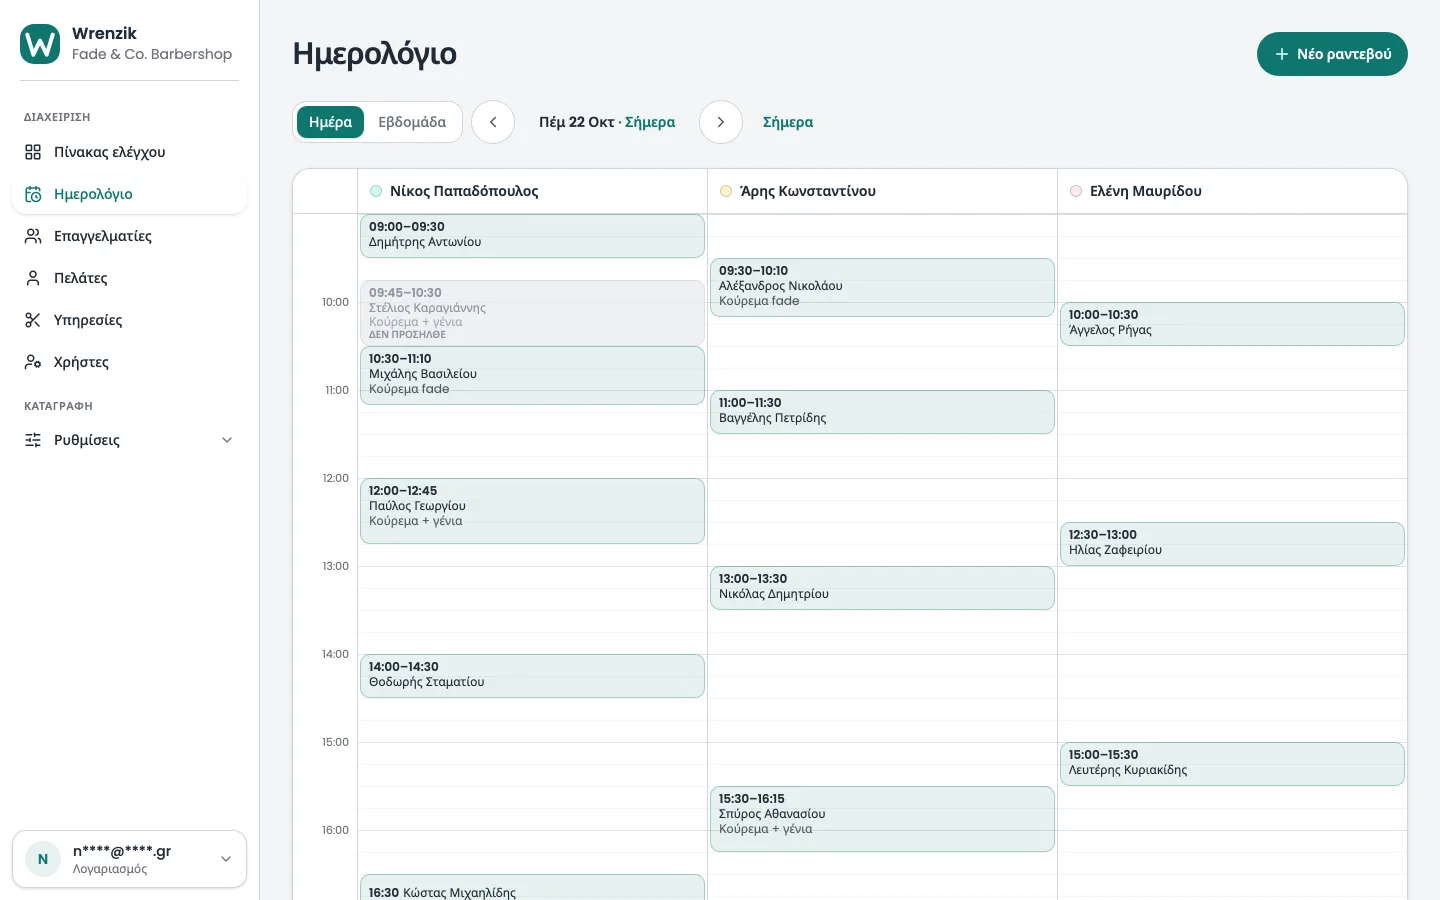Open Άγγελος Ρήγας 10:00 appointment
This screenshot has width=1440, height=900.
1232,324
